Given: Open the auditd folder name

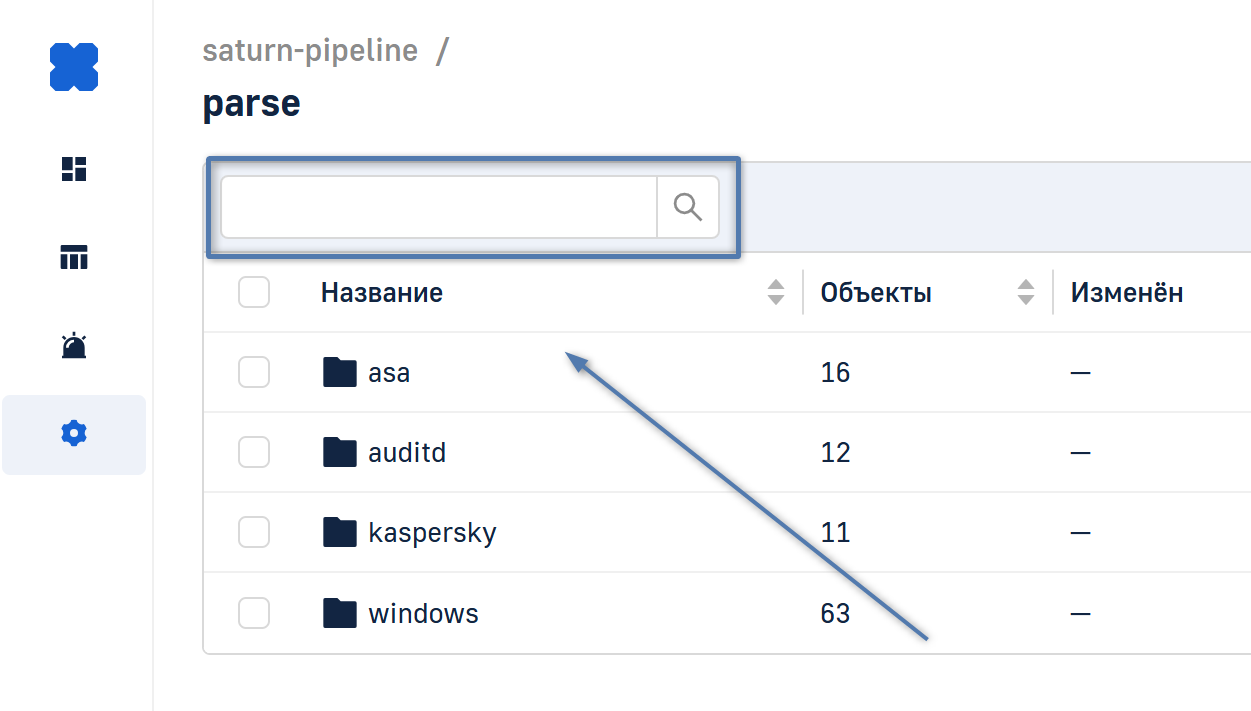Looking at the screenshot, I should click(x=407, y=452).
